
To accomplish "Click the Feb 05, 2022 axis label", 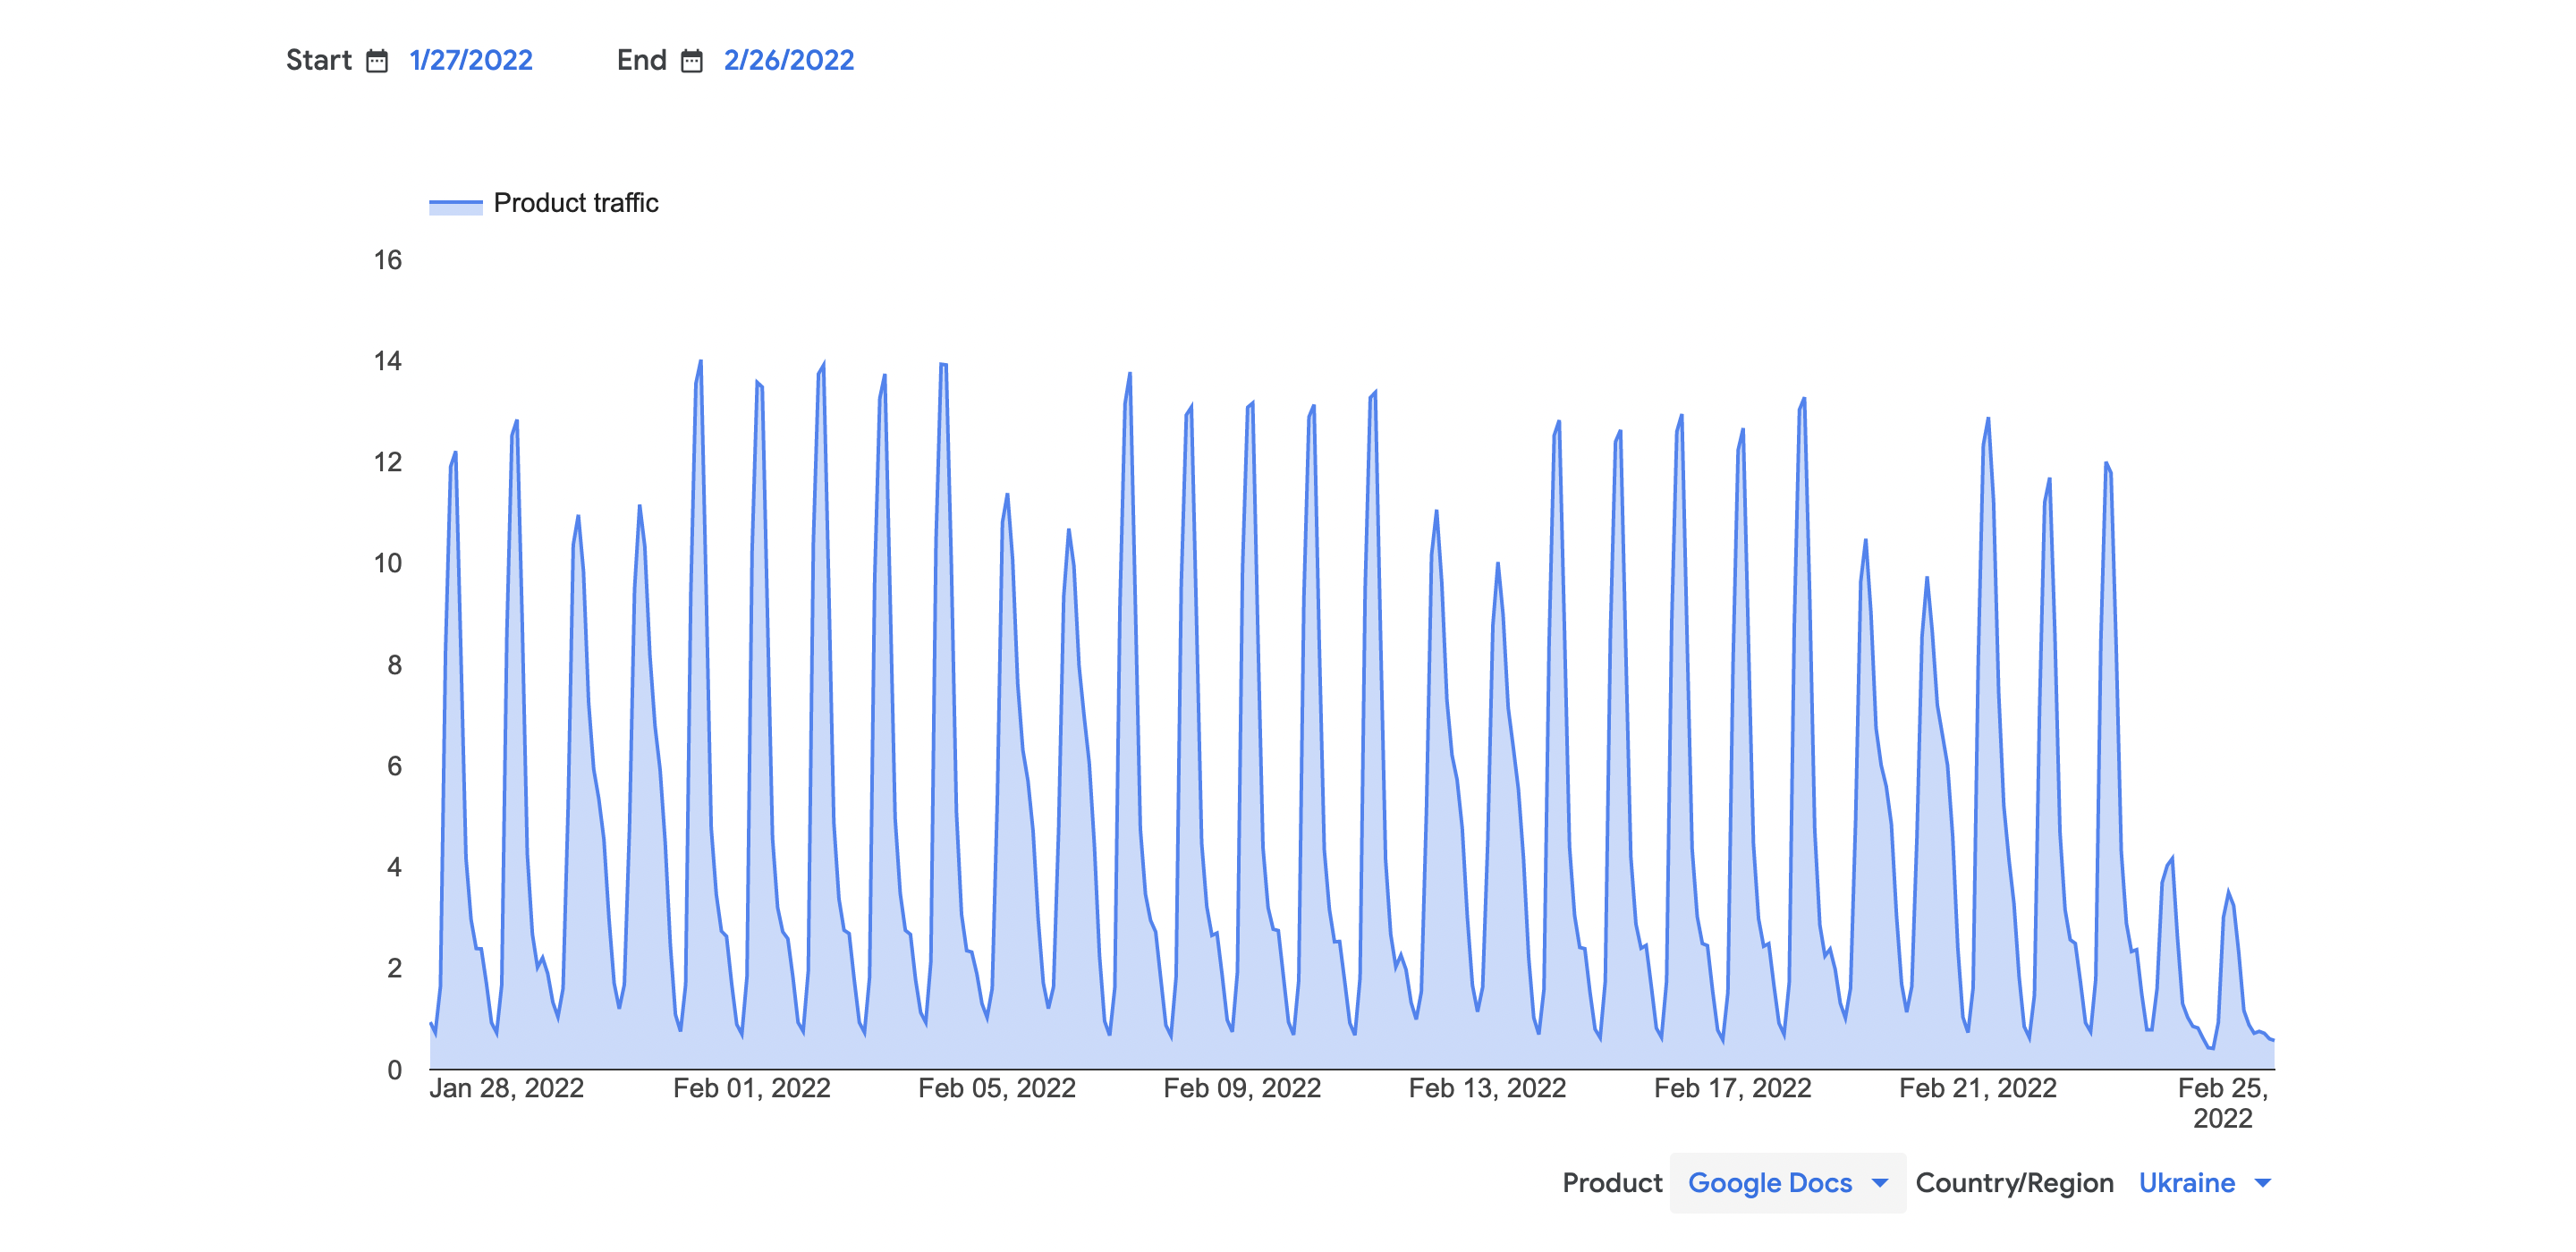I will 996,1088.
